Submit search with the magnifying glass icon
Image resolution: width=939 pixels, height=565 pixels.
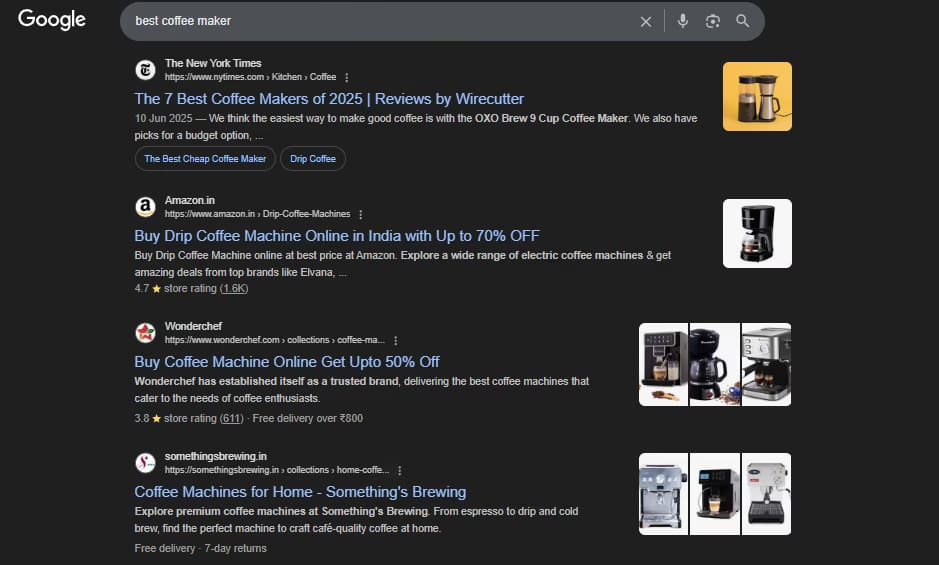(743, 21)
